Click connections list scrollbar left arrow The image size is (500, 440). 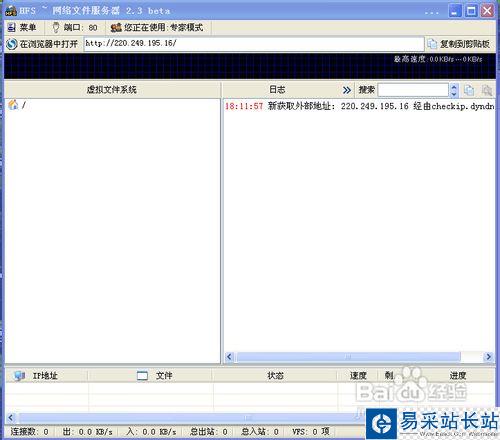[11, 418]
